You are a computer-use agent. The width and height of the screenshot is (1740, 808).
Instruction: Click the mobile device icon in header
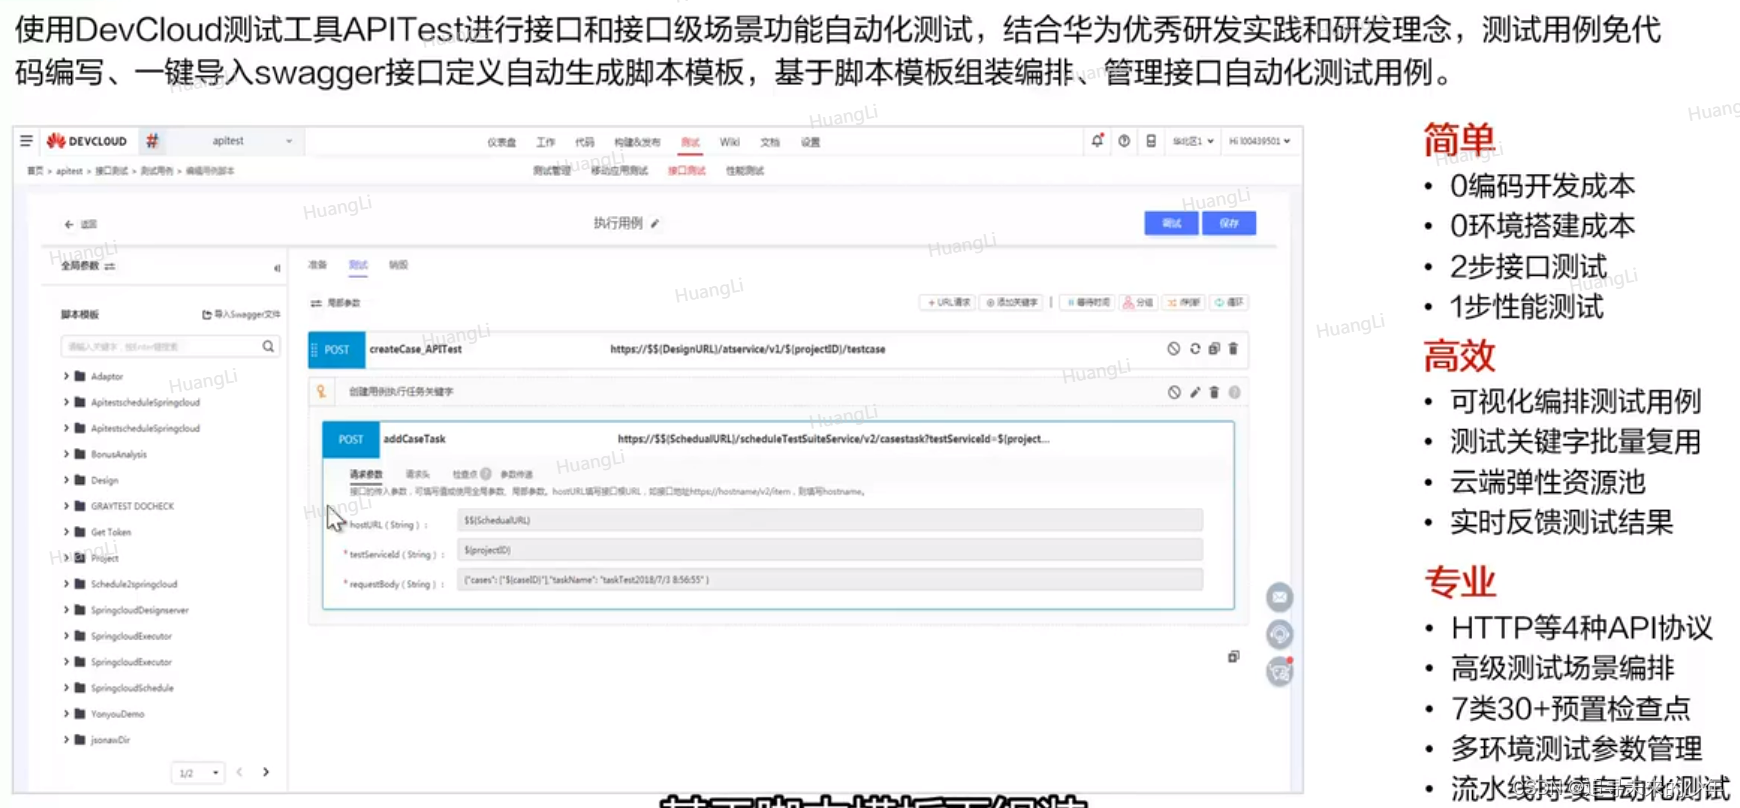(1151, 141)
